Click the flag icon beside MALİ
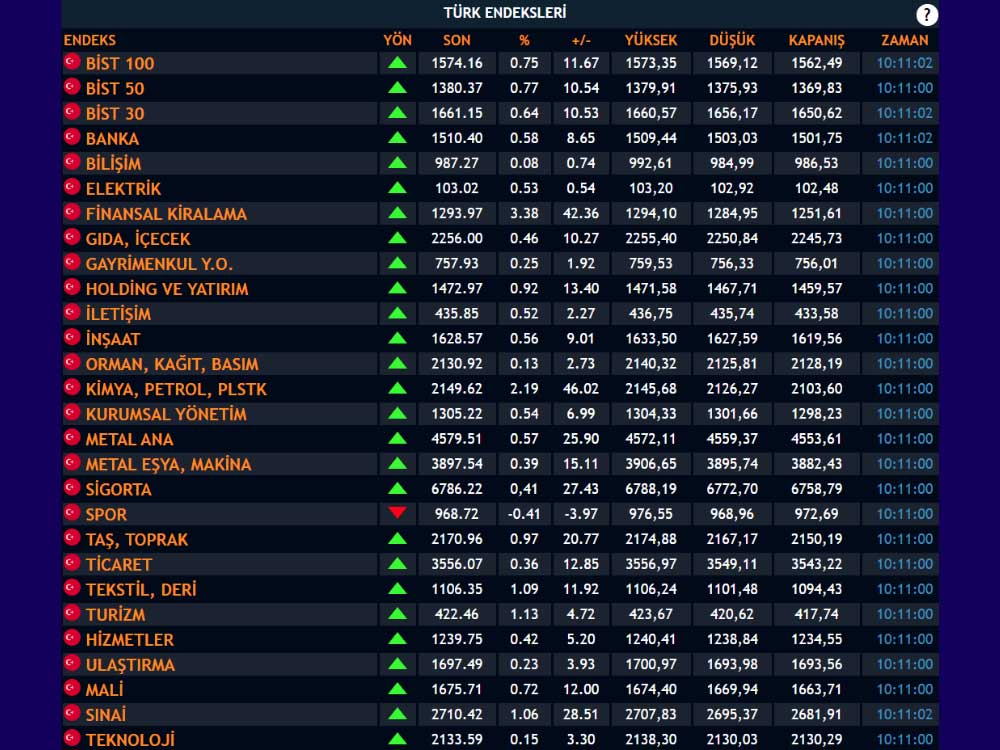Viewport: 1000px width, 750px height. click(72, 688)
